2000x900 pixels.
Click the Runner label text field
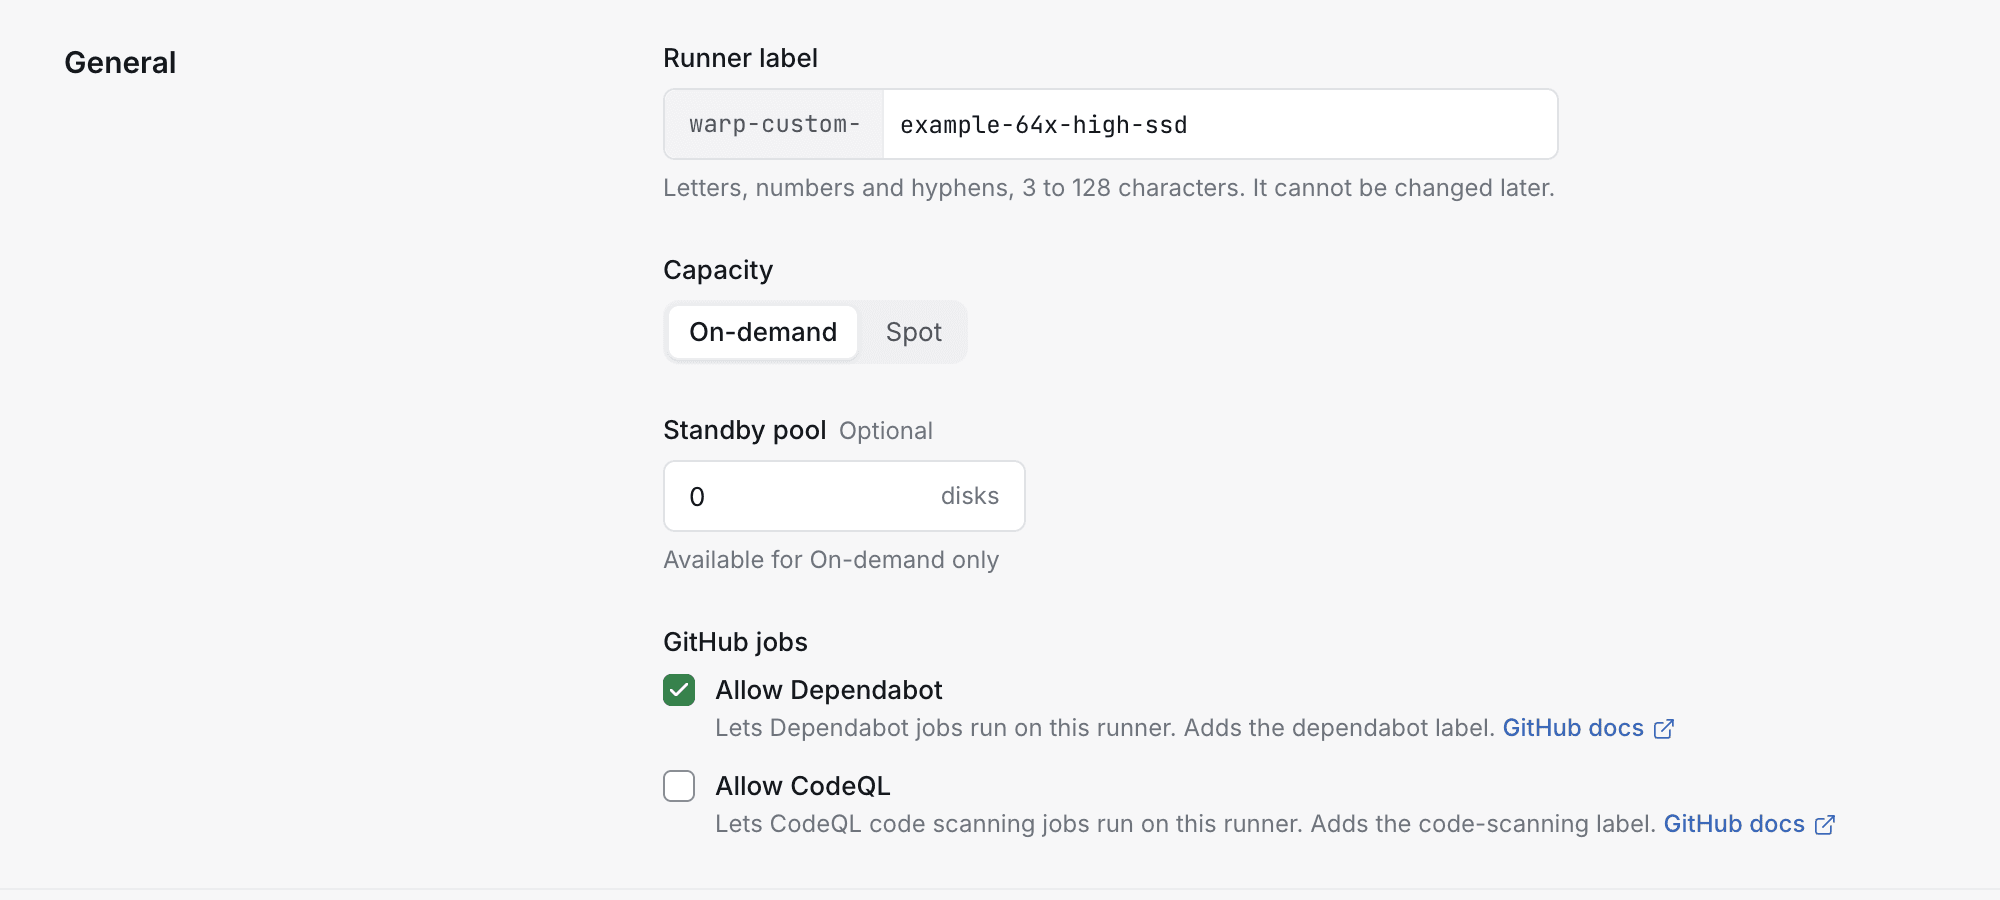point(1219,125)
